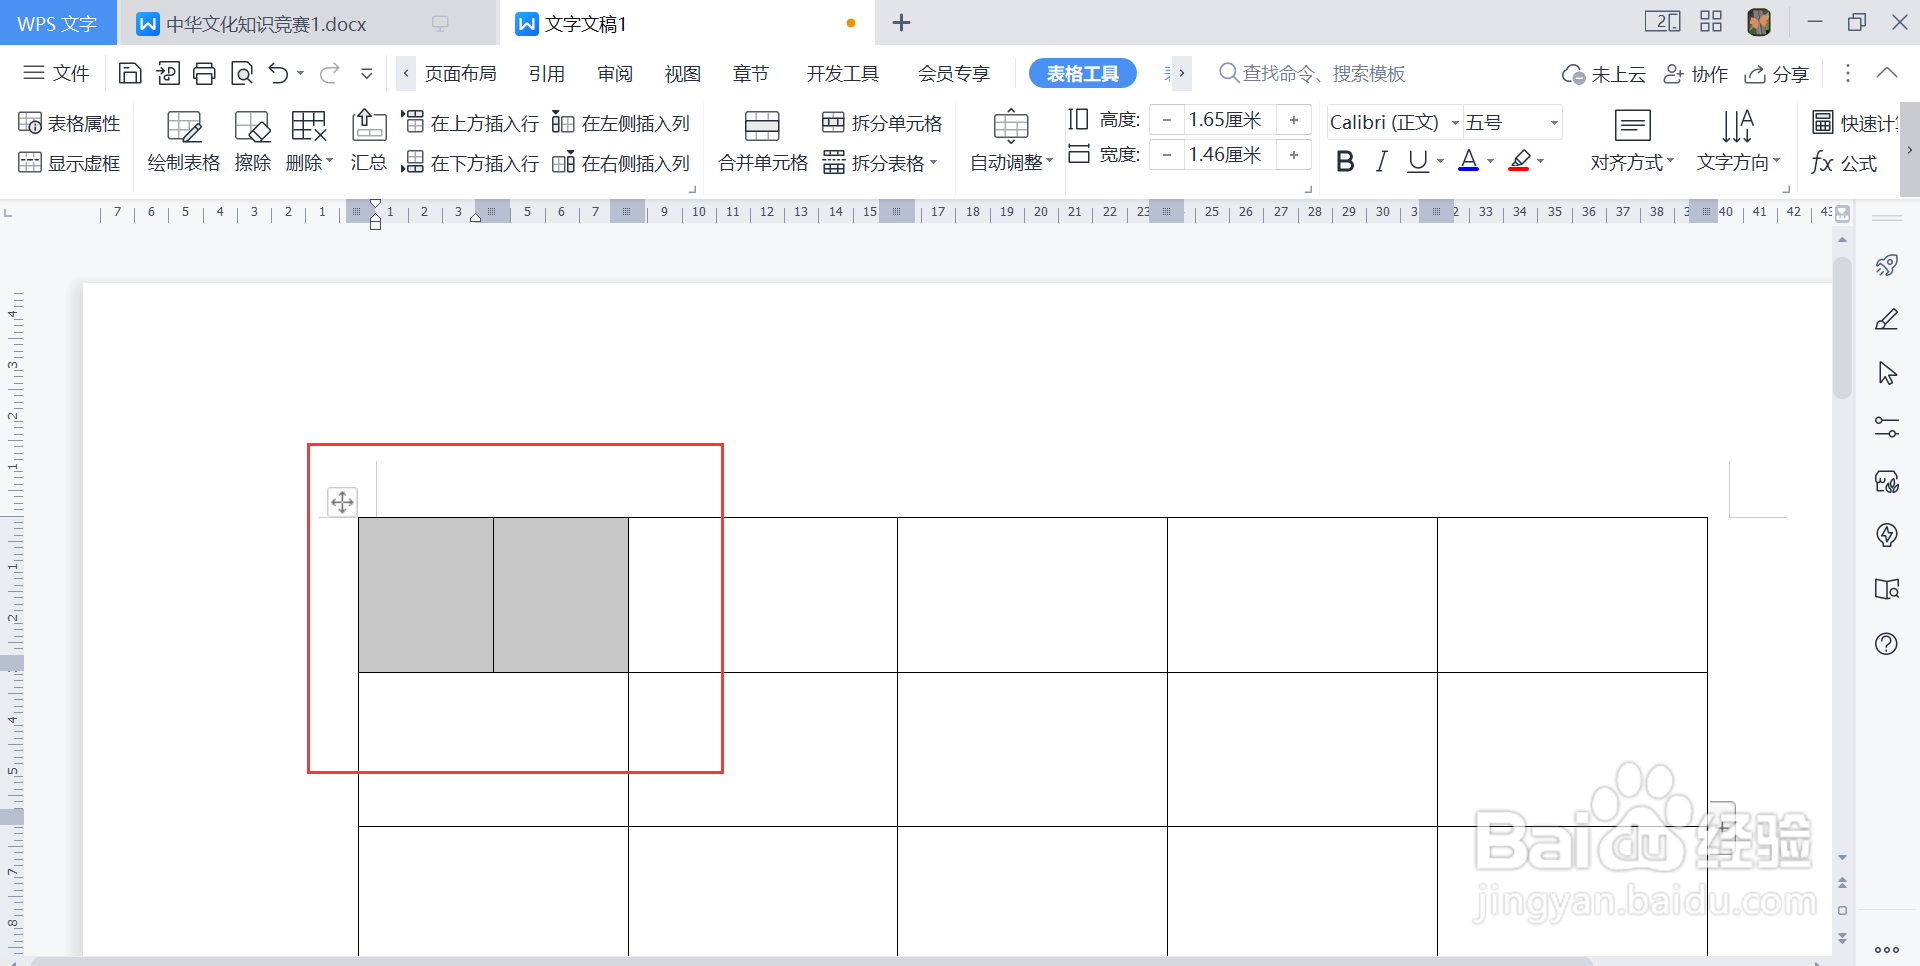
Task: Open 文字方向 text direction dropdown
Action: 1739,142
